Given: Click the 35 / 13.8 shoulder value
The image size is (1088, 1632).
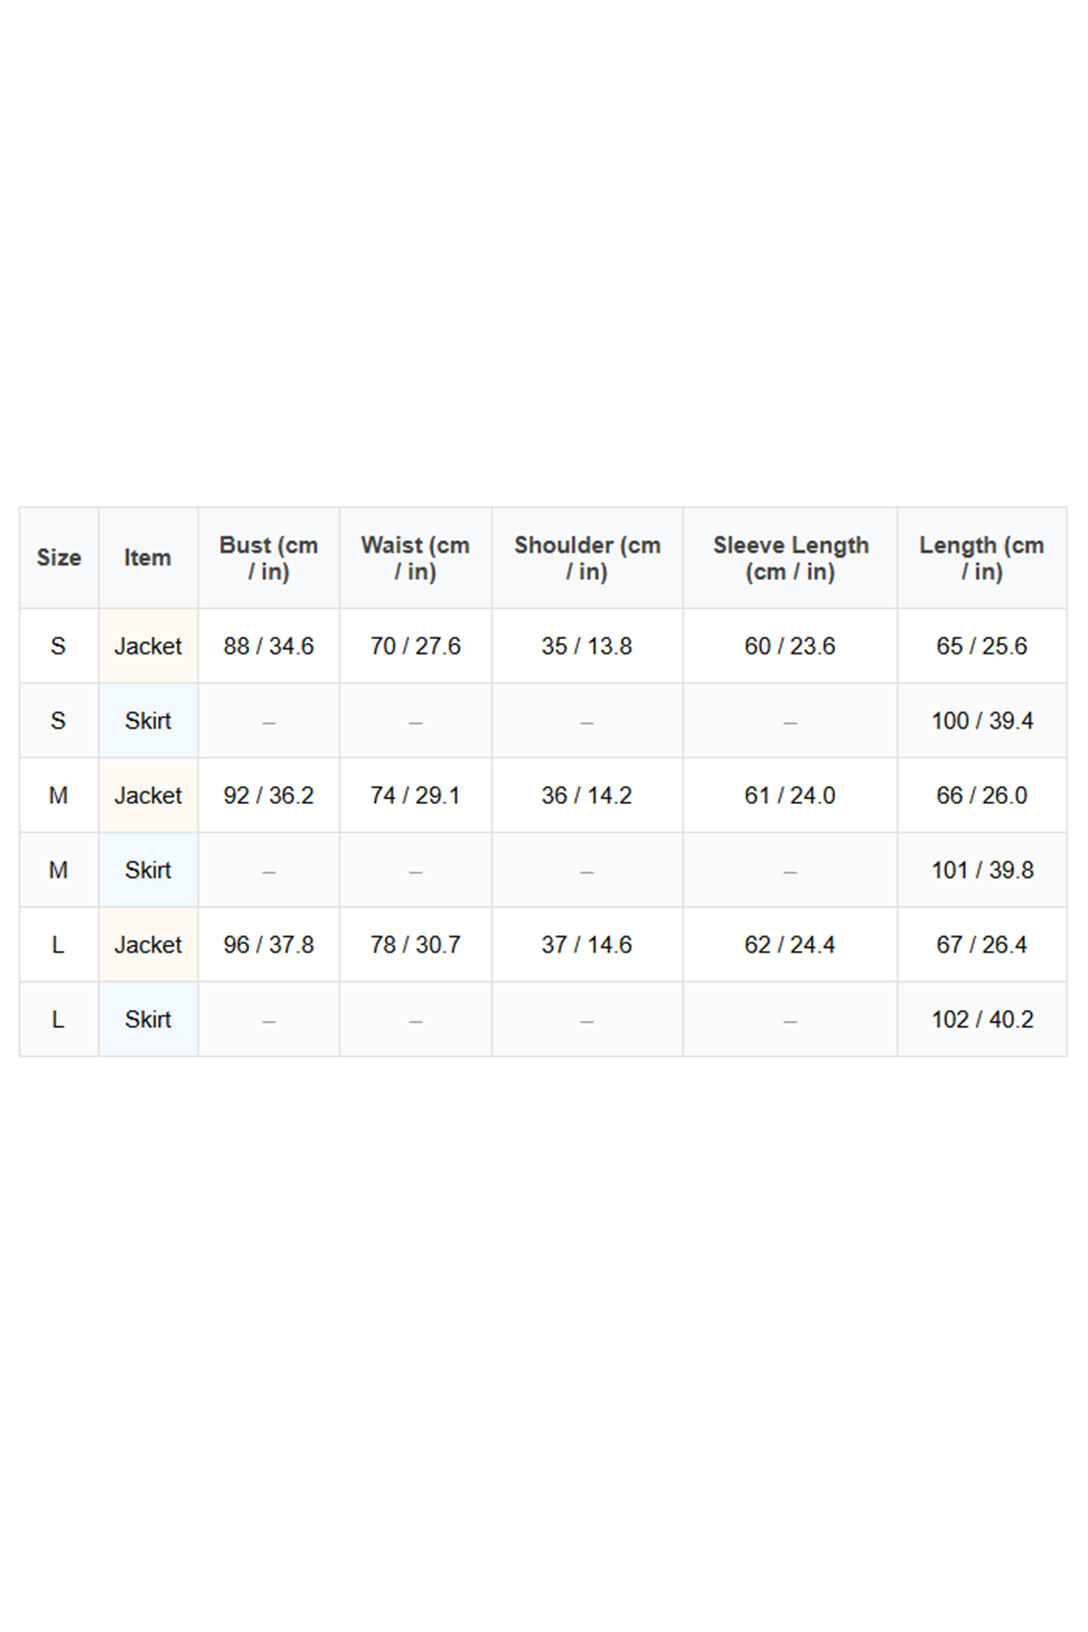Looking at the screenshot, I should tap(587, 646).
